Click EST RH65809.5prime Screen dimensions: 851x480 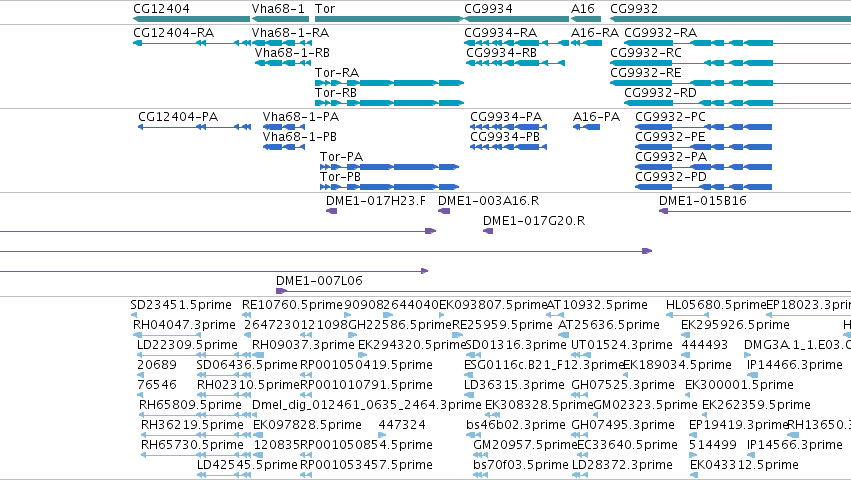click(x=190, y=405)
